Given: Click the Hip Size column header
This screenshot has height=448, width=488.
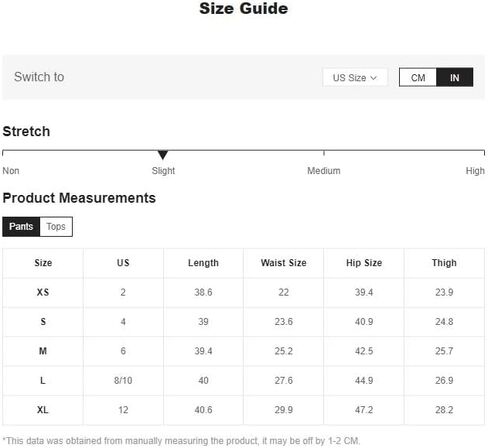Looking at the screenshot, I should (x=364, y=263).
